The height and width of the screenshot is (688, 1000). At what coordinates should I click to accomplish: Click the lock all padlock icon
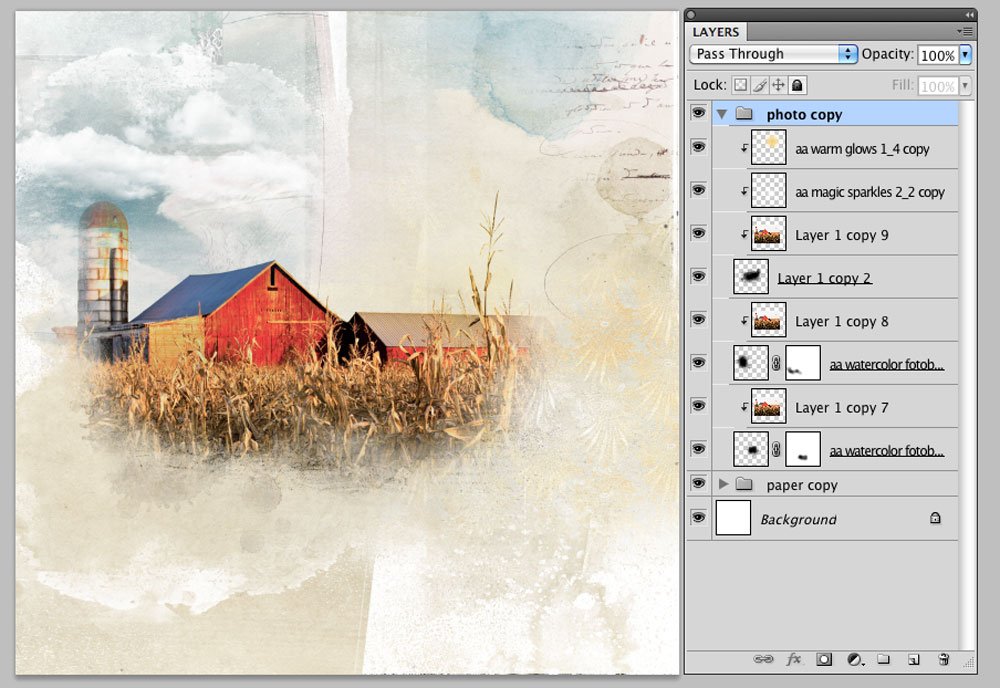pos(797,85)
